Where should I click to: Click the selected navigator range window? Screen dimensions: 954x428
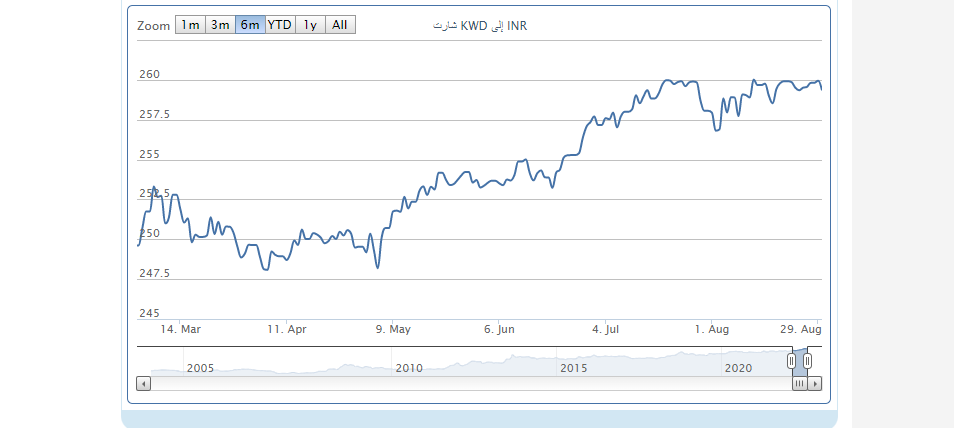coord(799,361)
